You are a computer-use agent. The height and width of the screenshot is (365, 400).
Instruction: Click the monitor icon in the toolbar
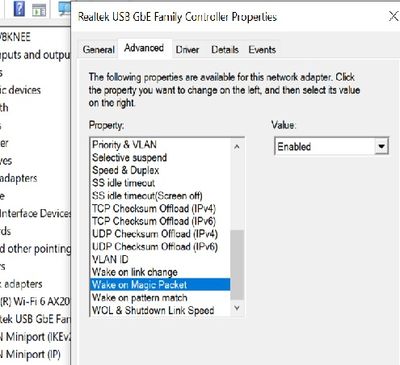pos(64,8)
